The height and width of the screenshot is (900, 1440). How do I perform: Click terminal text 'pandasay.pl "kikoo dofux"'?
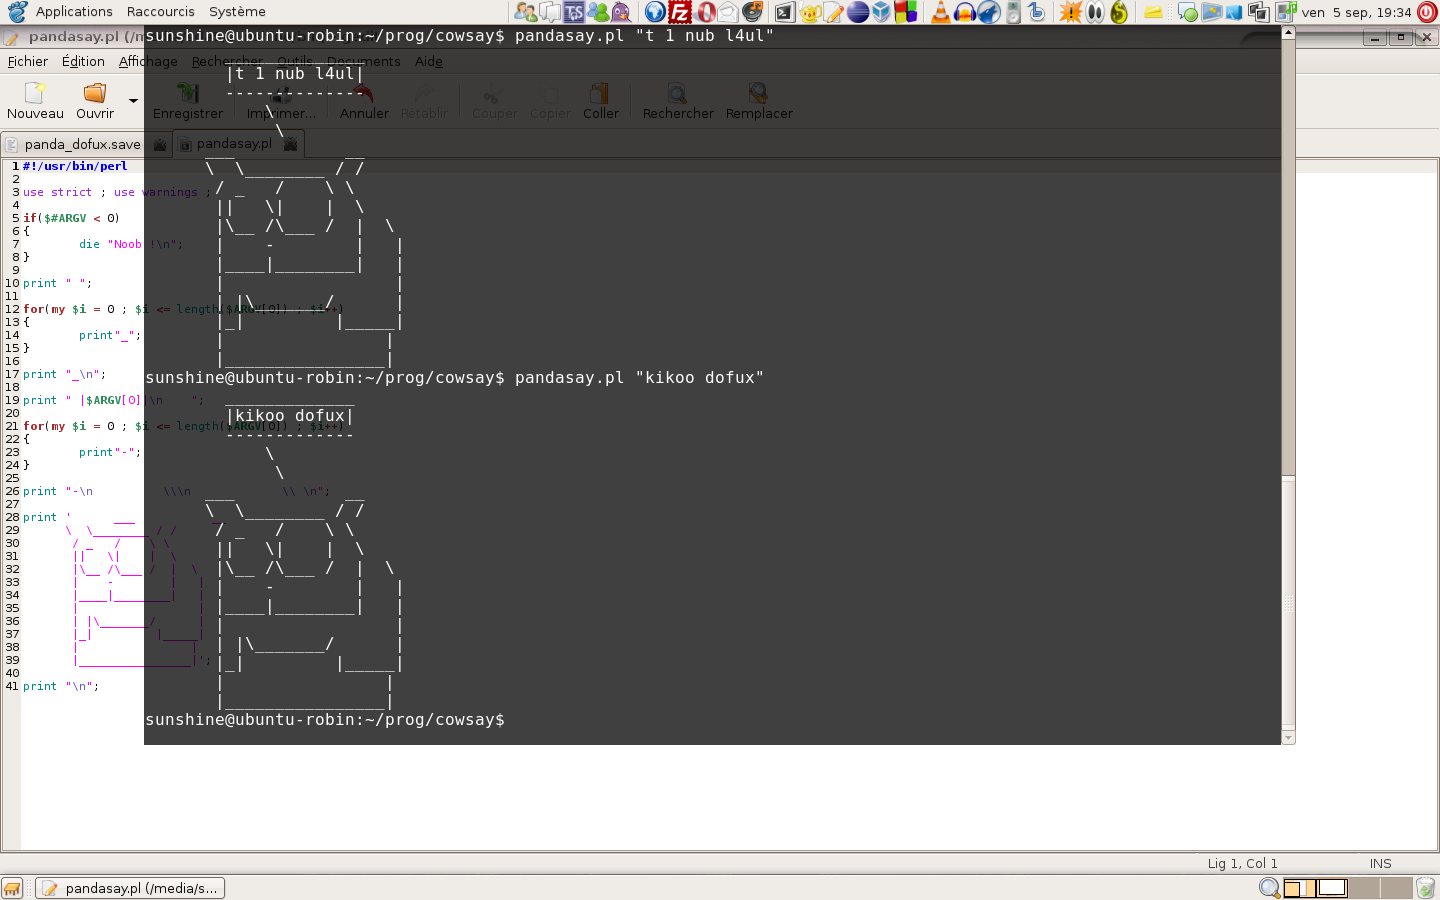click(639, 378)
